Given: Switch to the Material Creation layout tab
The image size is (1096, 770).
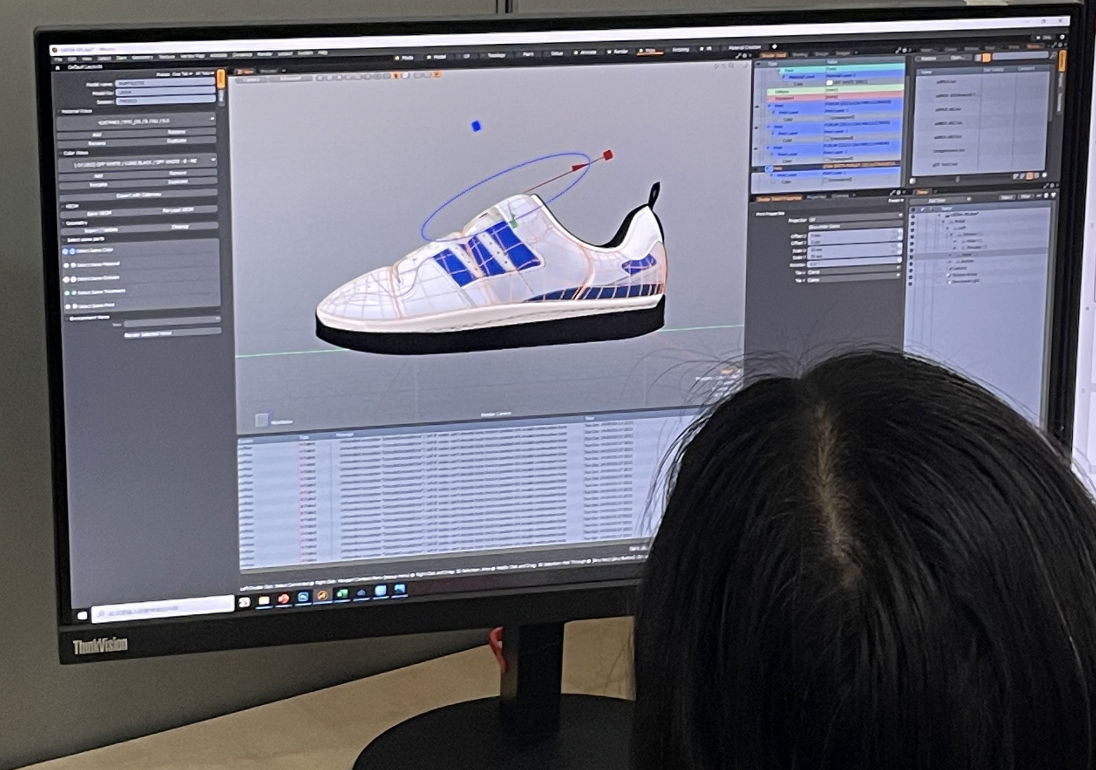Looking at the screenshot, I should point(744,48).
